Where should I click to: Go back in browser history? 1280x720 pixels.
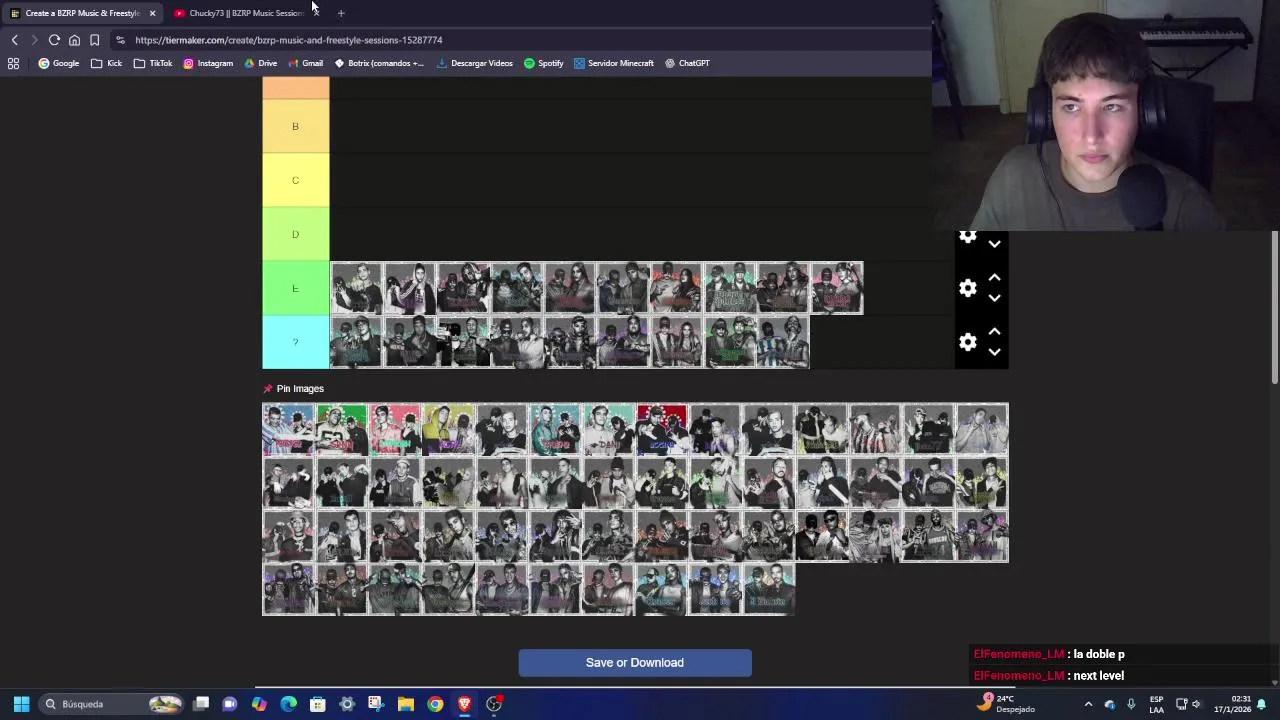click(15, 40)
